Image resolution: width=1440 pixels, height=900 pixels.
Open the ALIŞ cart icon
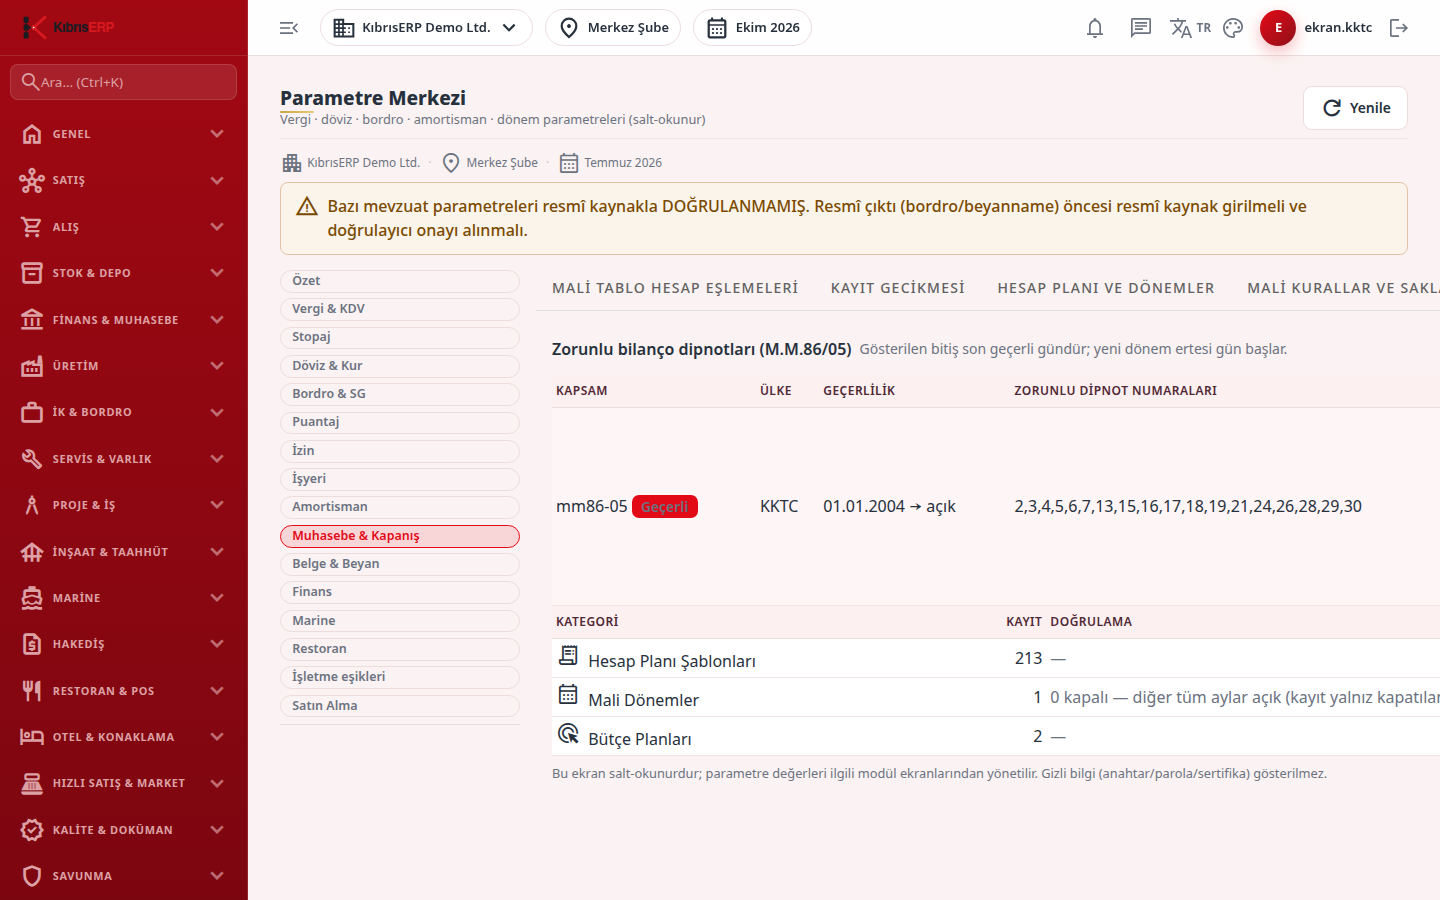32,227
